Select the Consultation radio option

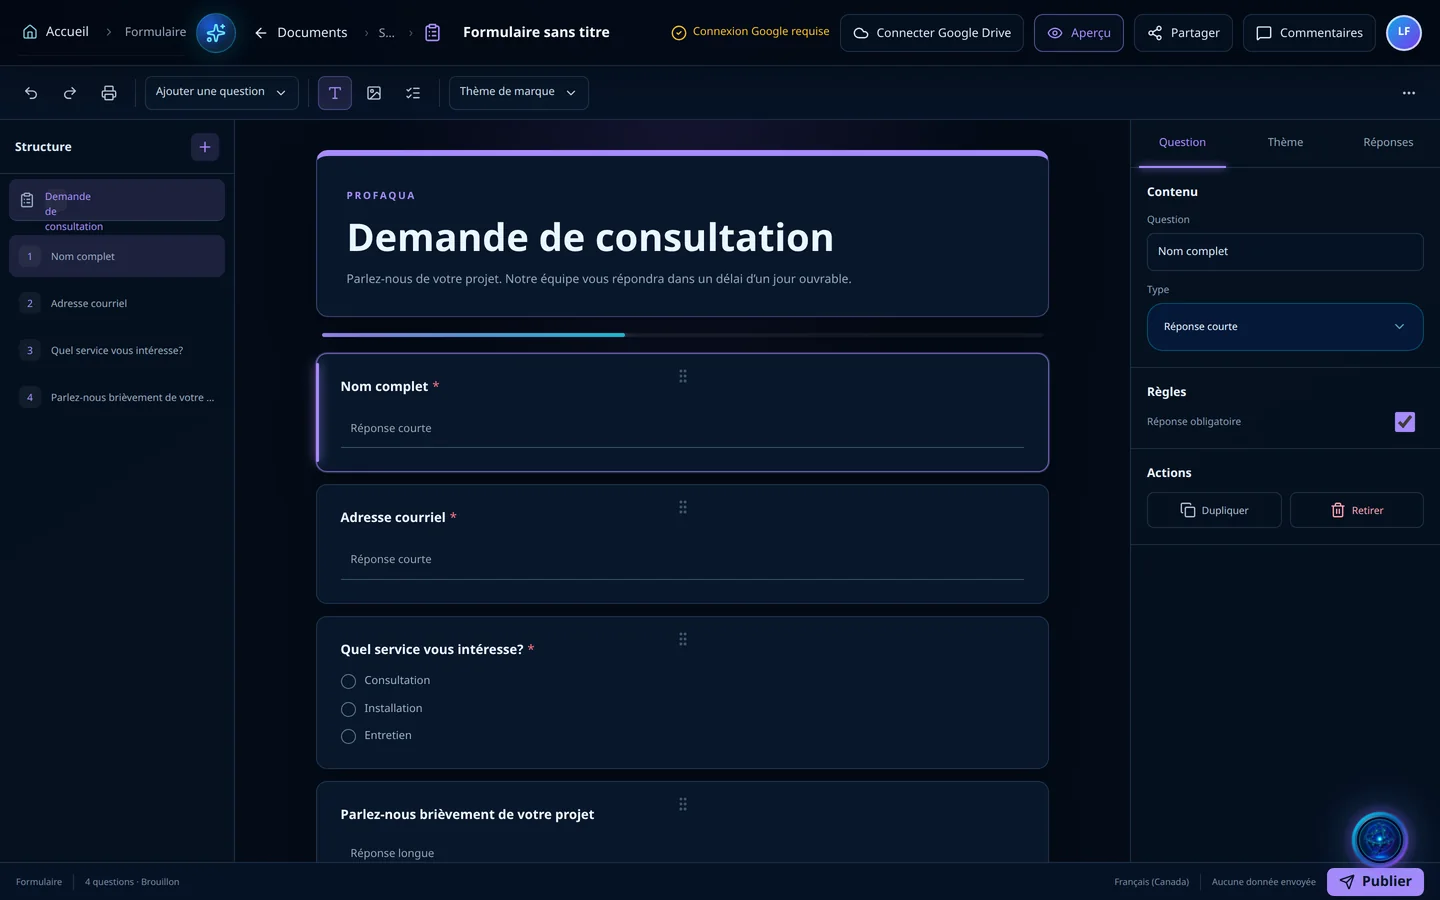(348, 681)
